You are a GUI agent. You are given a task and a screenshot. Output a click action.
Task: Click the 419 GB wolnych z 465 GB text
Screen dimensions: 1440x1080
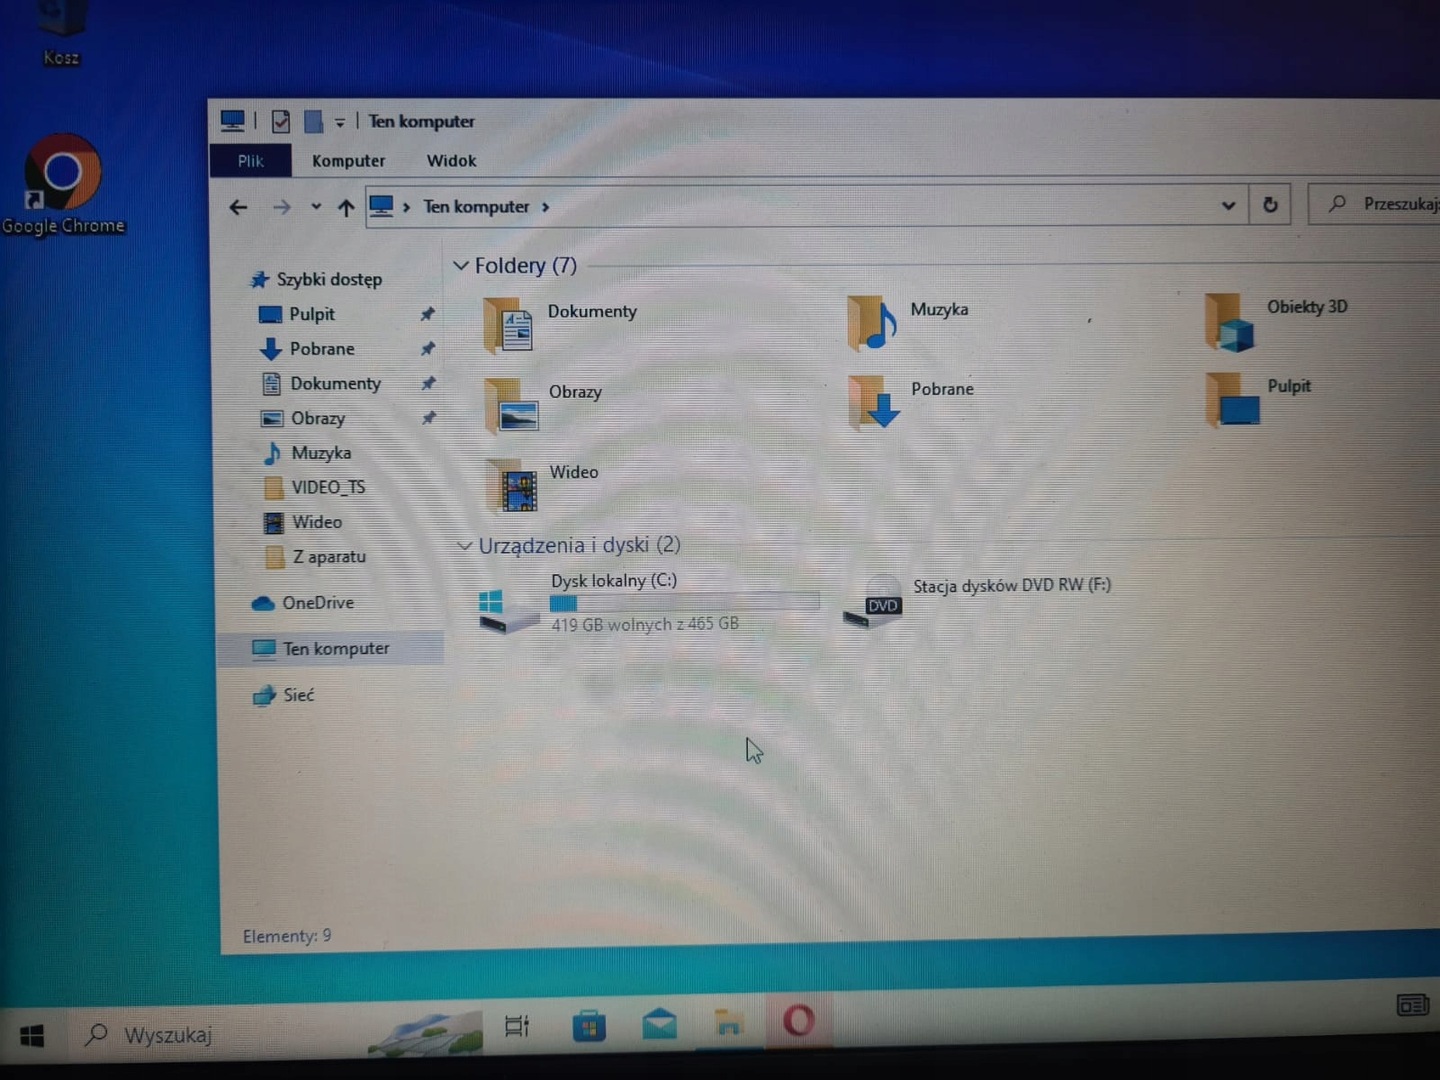click(x=645, y=625)
